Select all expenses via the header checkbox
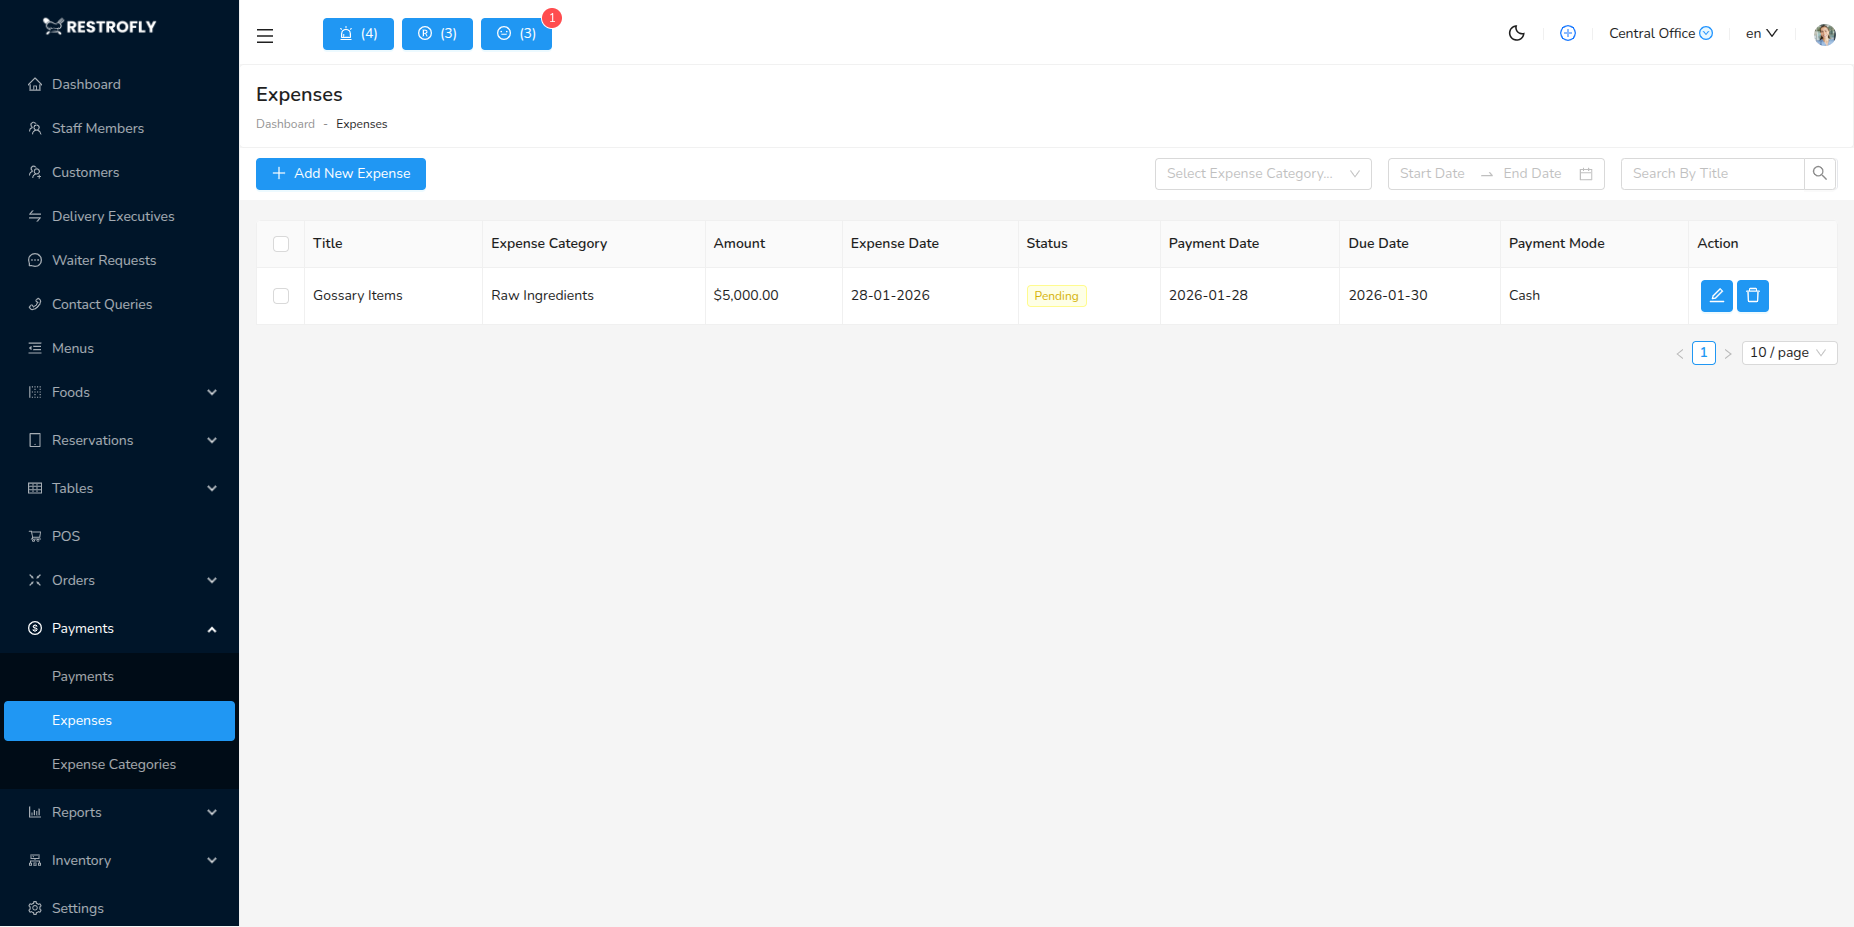The height and width of the screenshot is (927, 1854). click(x=280, y=243)
